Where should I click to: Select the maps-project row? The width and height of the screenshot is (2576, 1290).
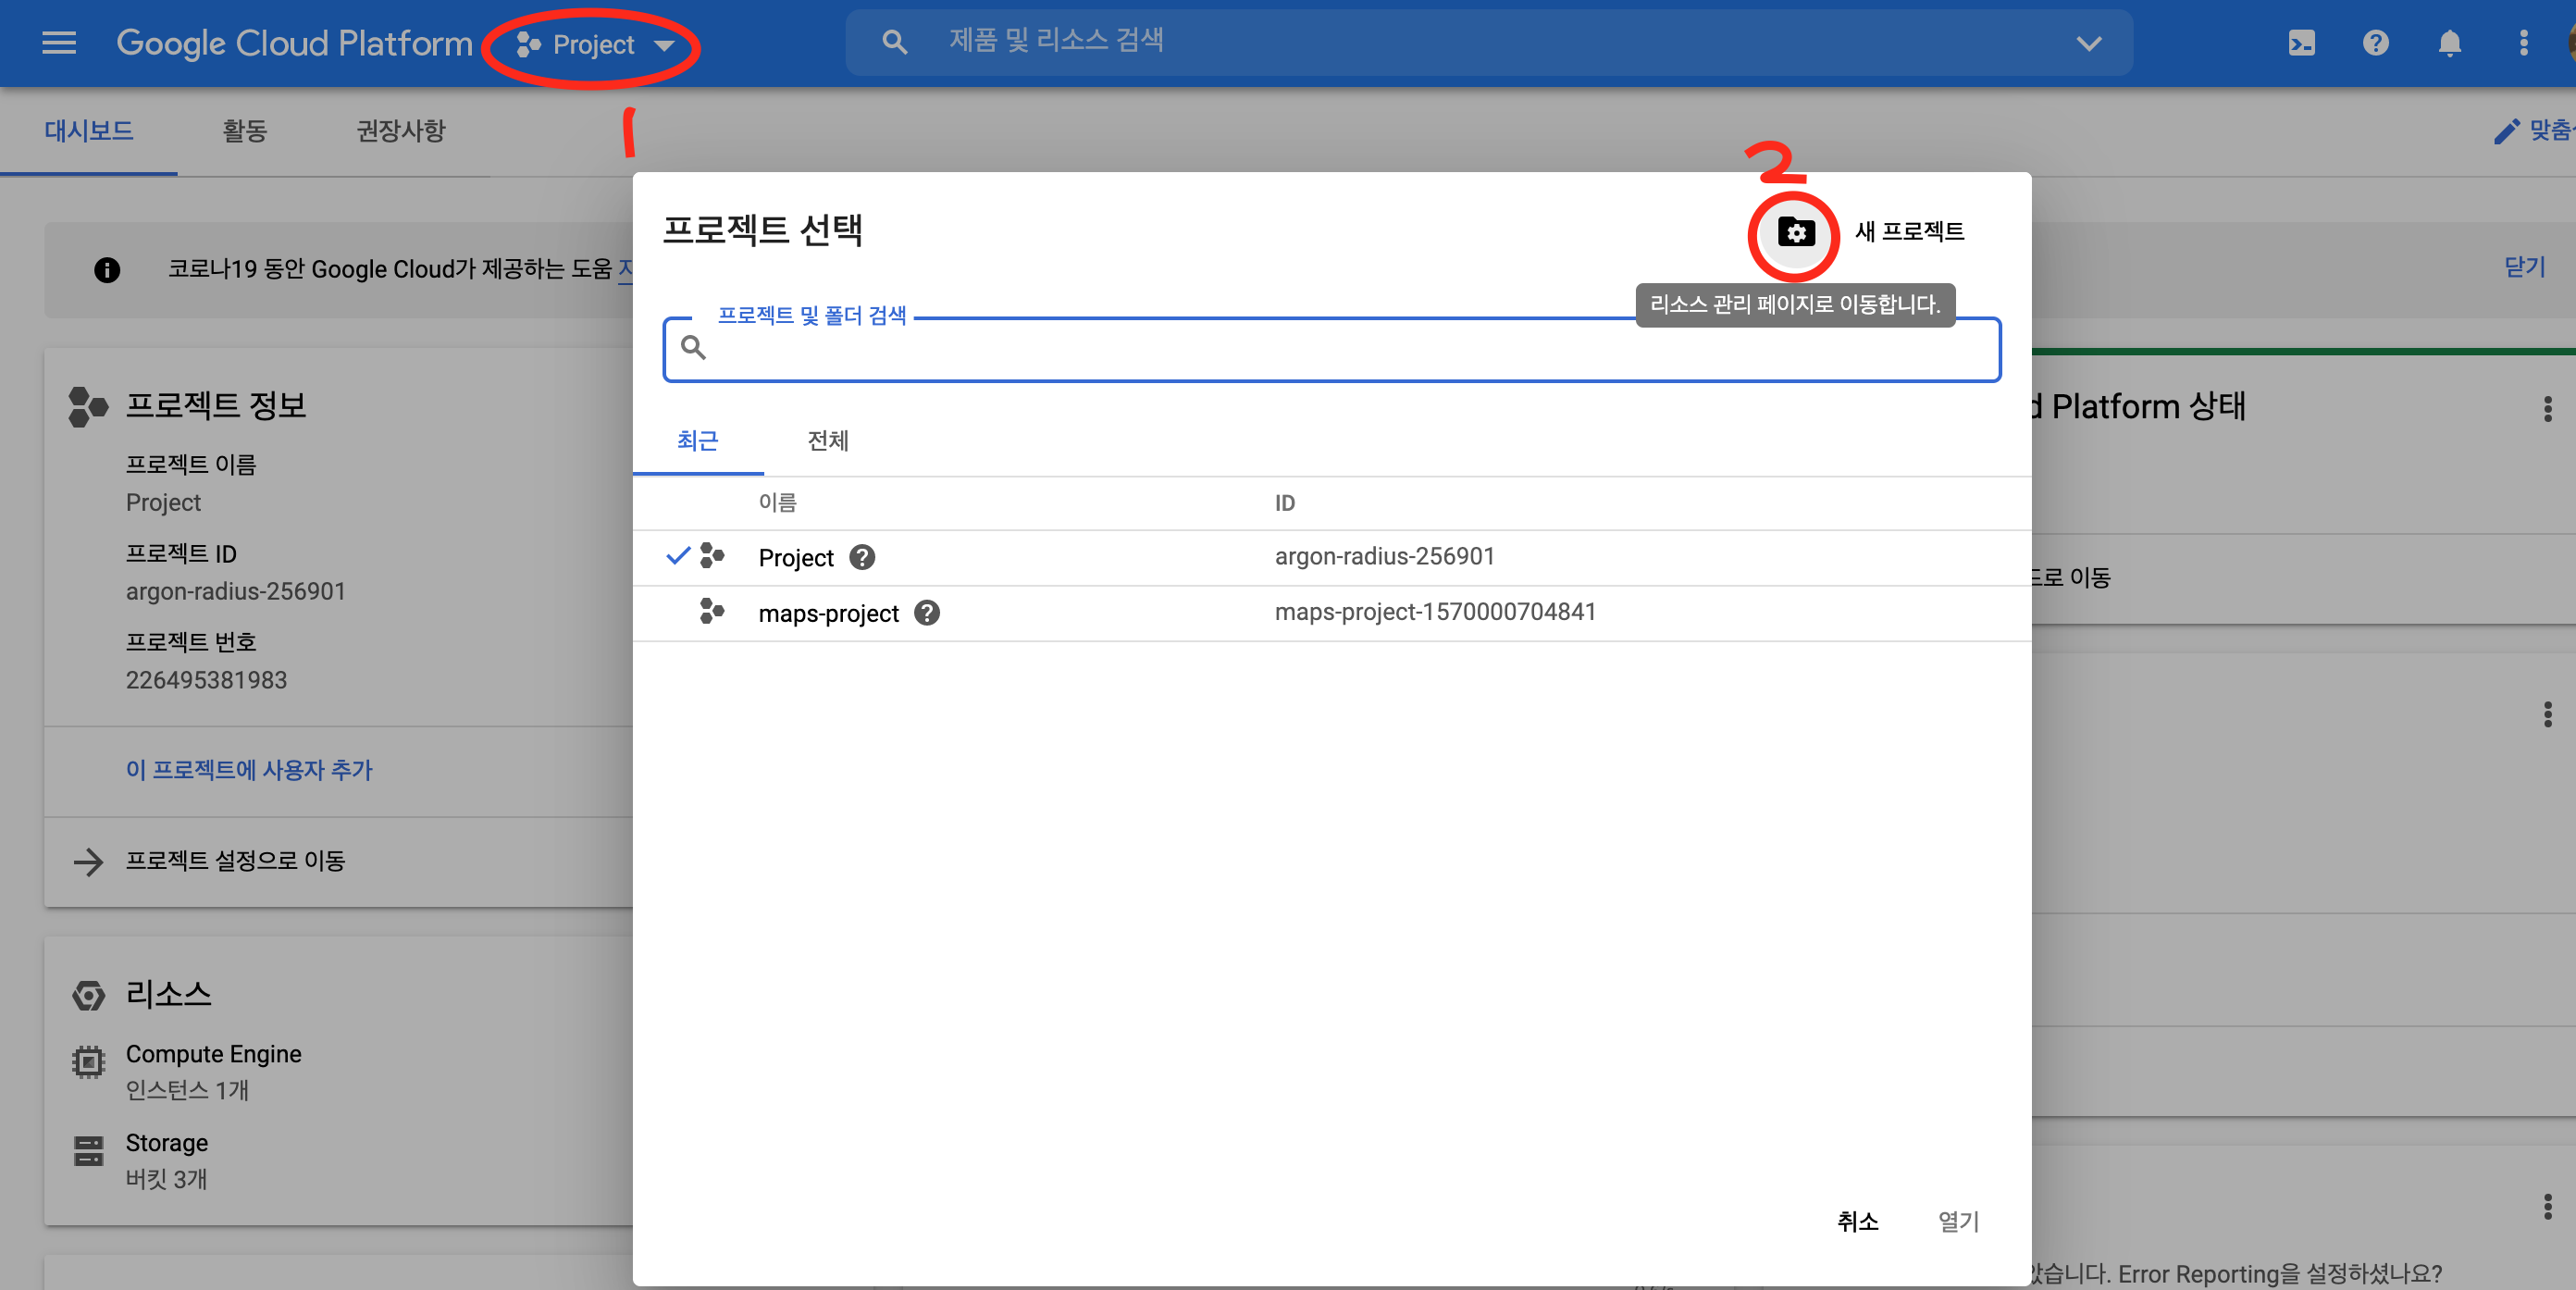[1332, 613]
